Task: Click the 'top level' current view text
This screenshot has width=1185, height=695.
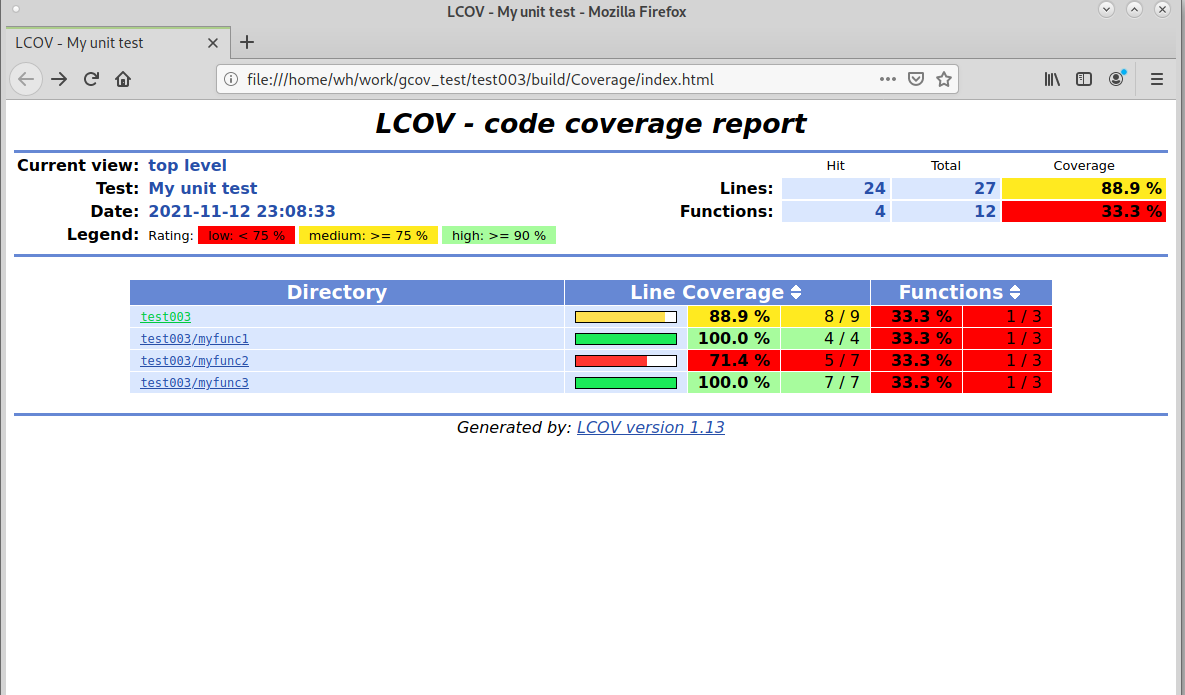Action: 187,165
